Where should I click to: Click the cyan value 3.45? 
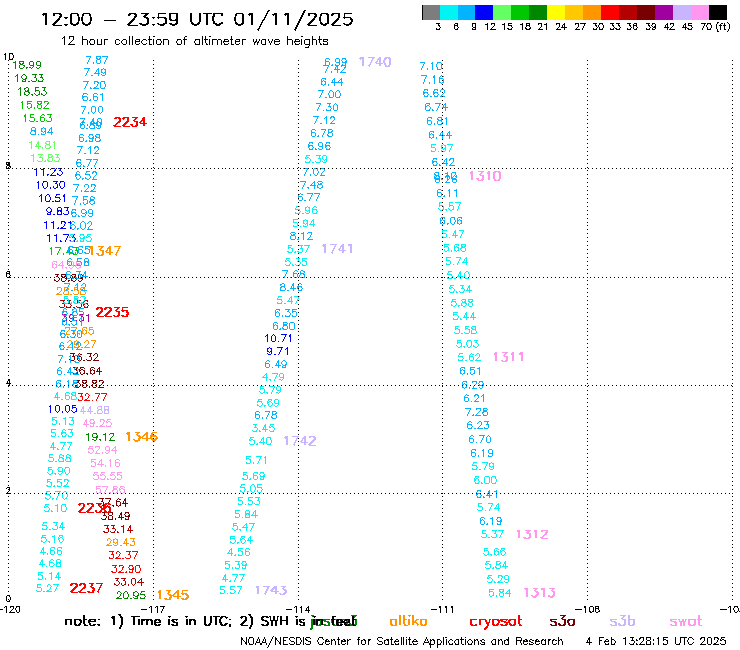tap(263, 428)
